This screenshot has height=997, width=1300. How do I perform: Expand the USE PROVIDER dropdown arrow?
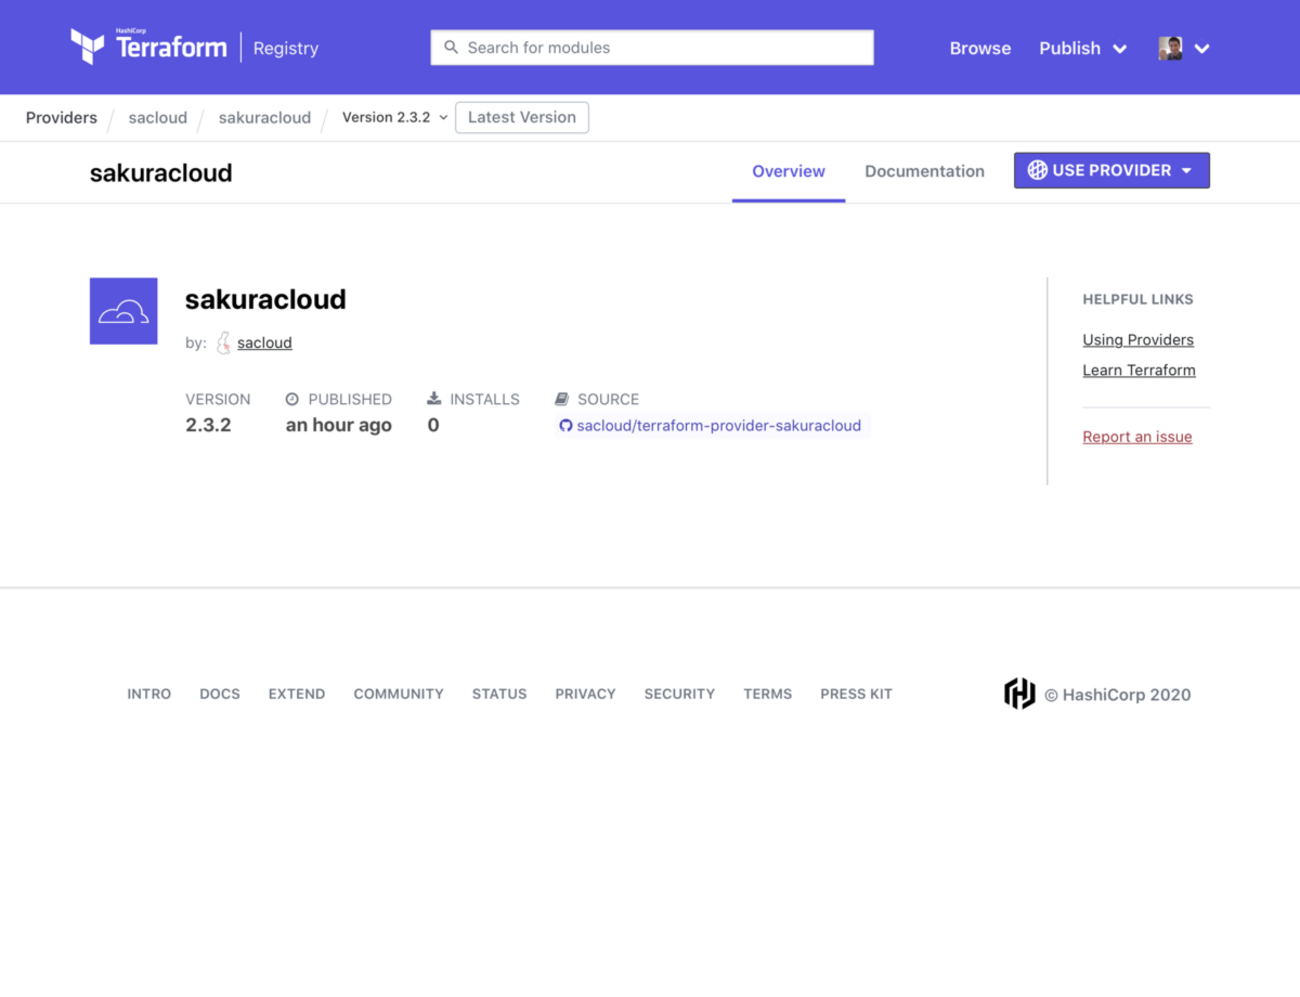tap(1187, 171)
